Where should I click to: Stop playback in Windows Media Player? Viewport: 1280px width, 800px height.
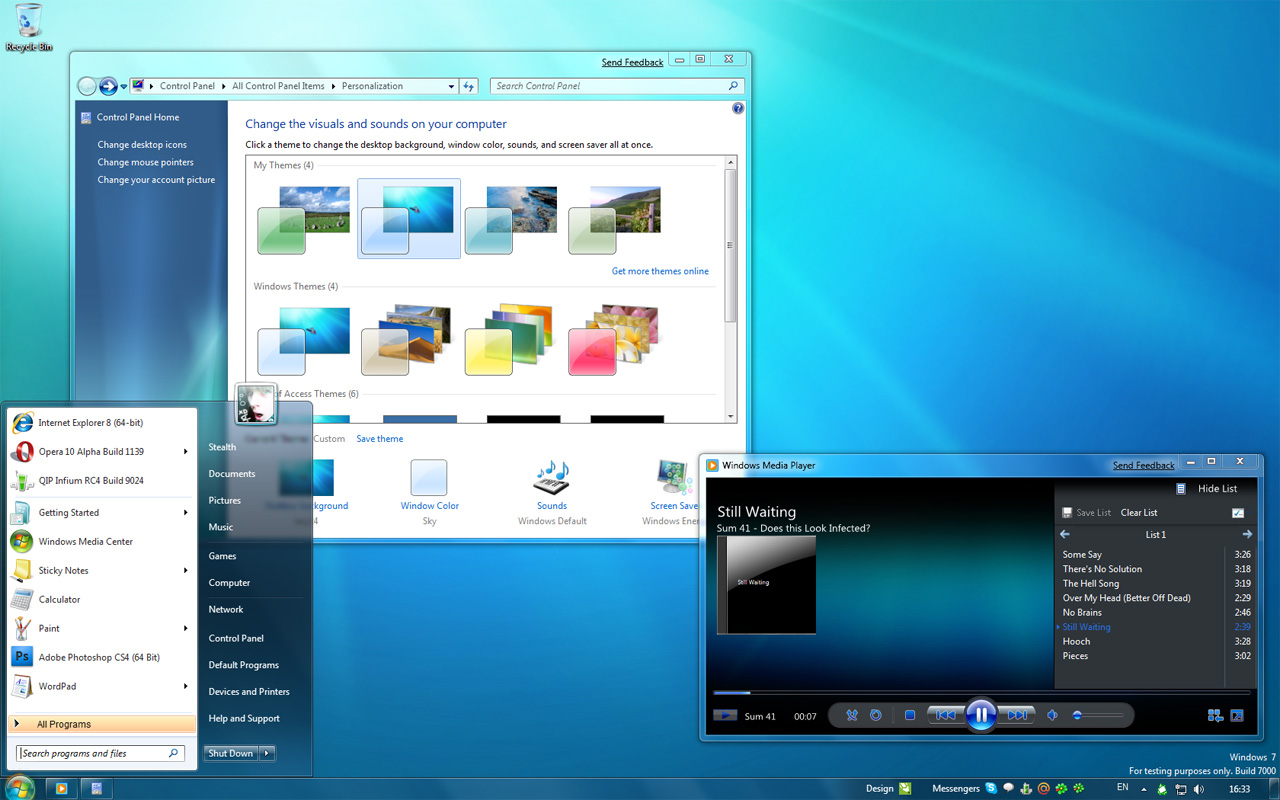coord(910,715)
